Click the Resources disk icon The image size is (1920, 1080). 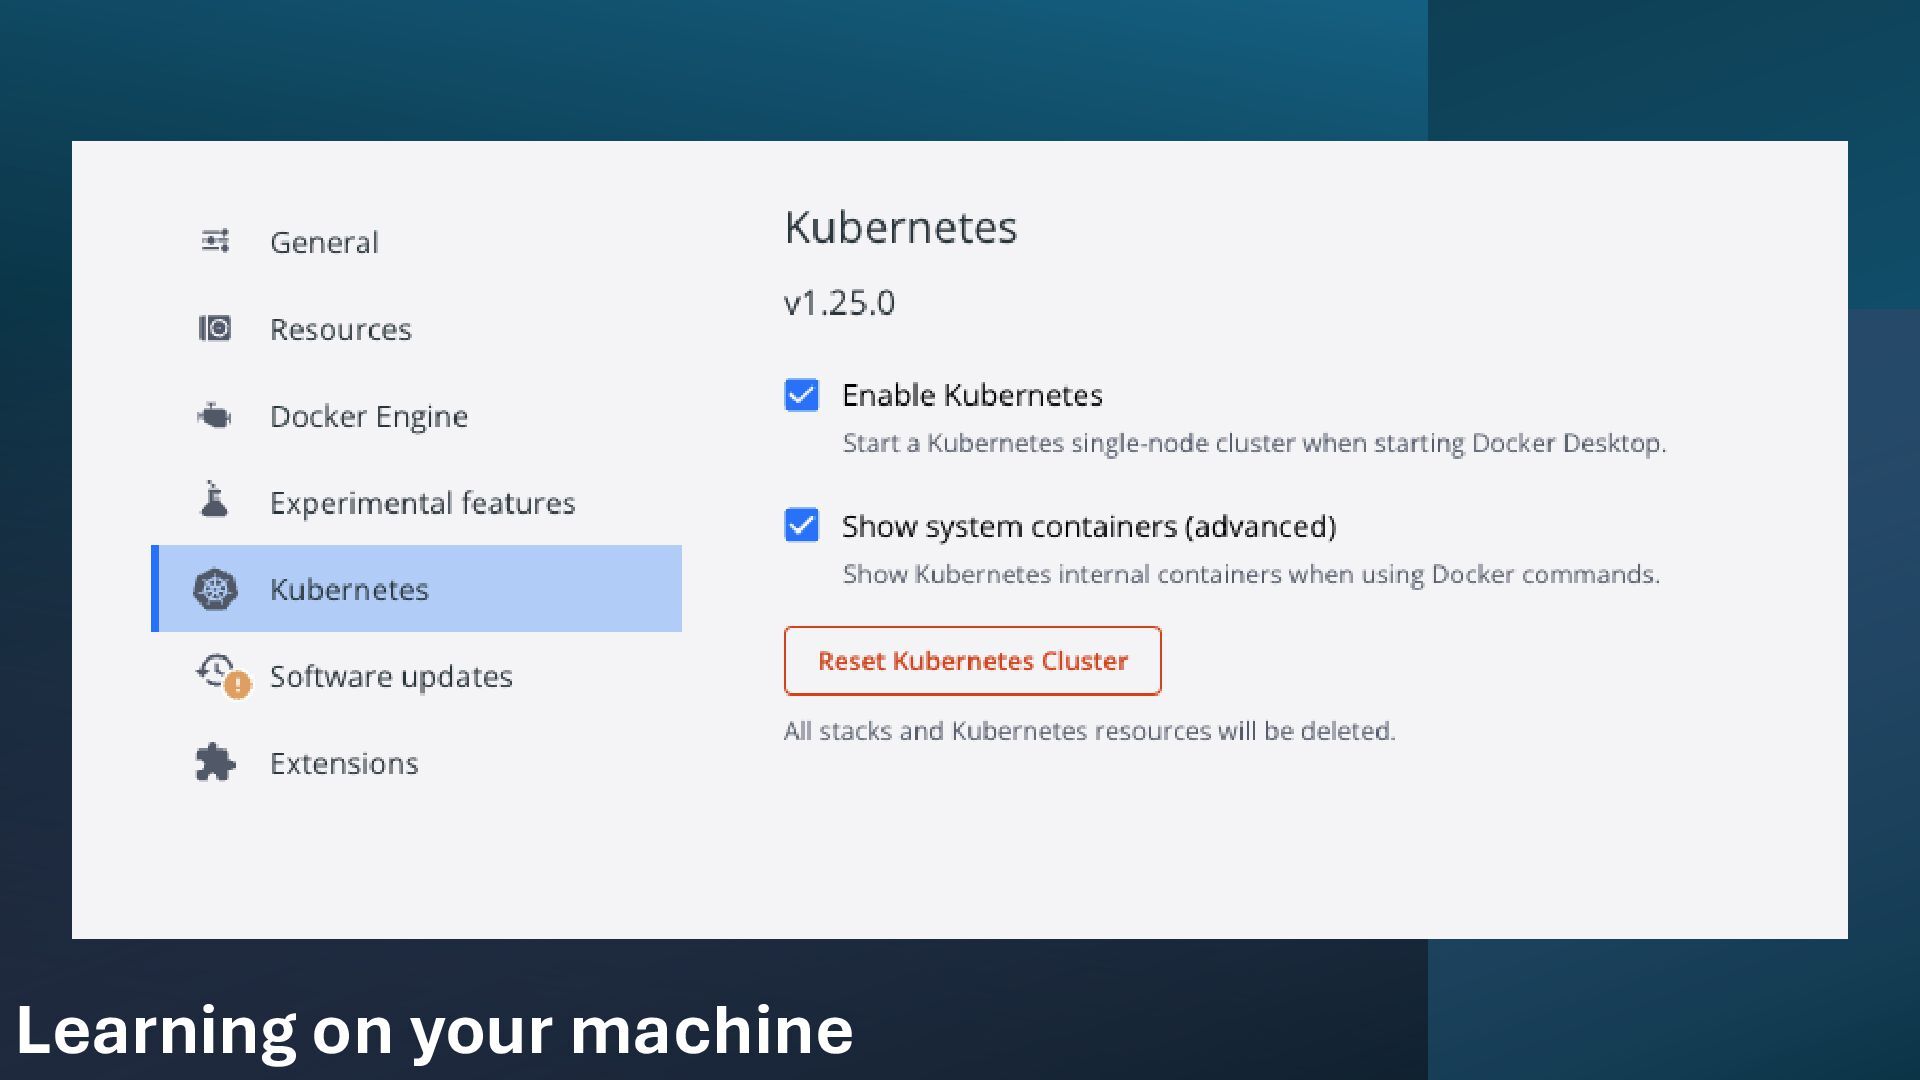(x=215, y=328)
